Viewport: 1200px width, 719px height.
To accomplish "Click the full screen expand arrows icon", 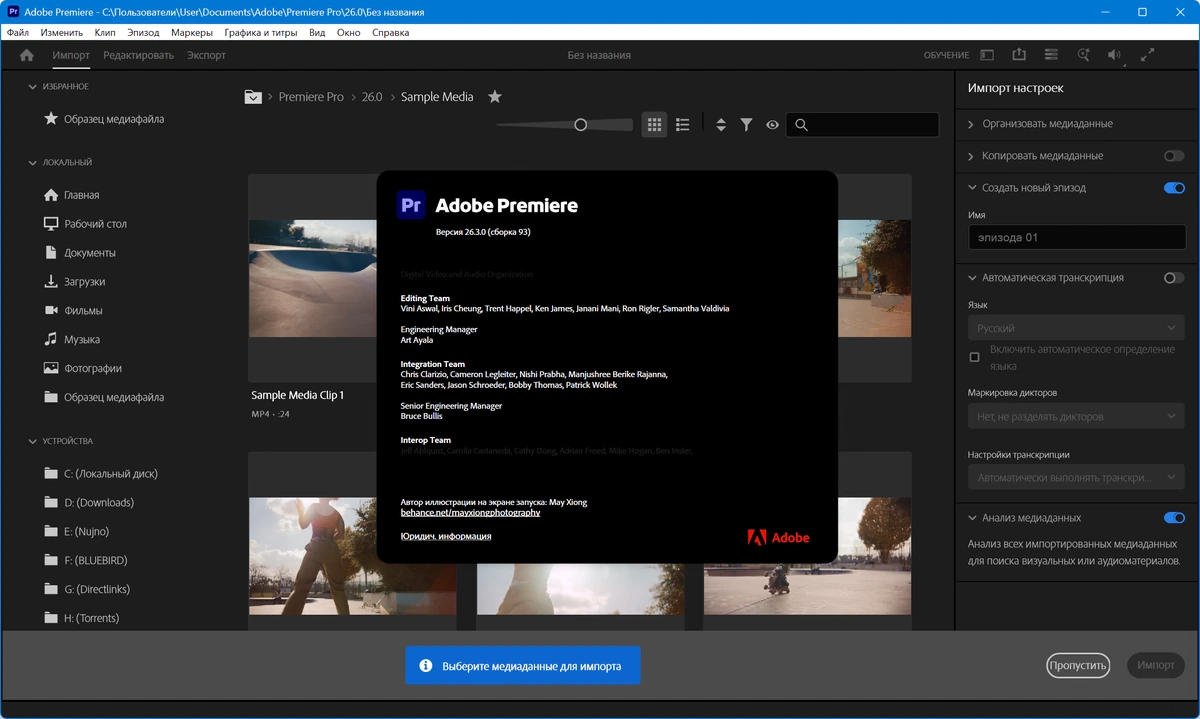I will point(1147,55).
